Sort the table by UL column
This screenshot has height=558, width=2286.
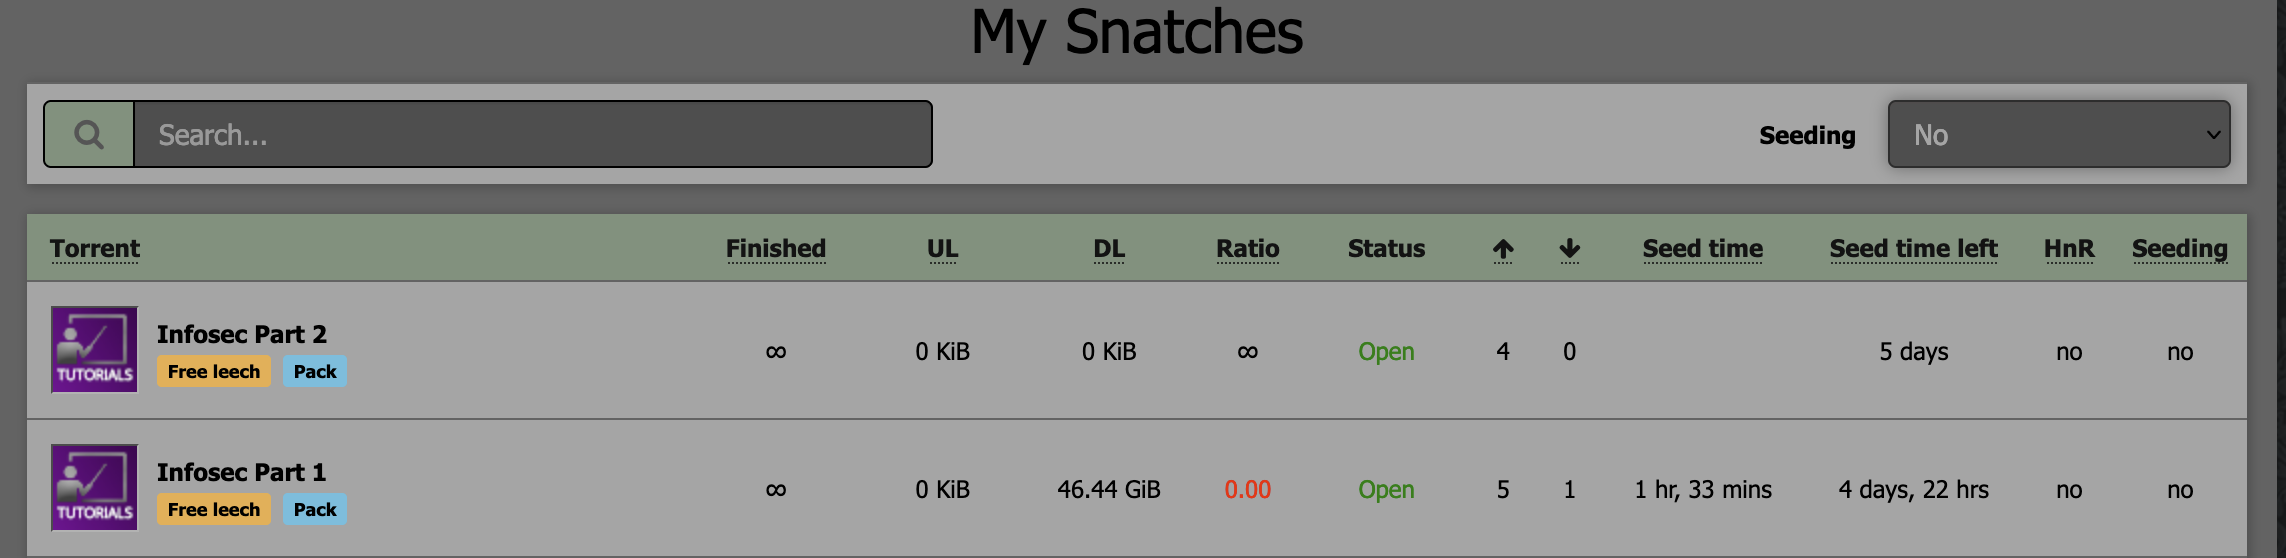pyautogui.click(x=942, y=248)
